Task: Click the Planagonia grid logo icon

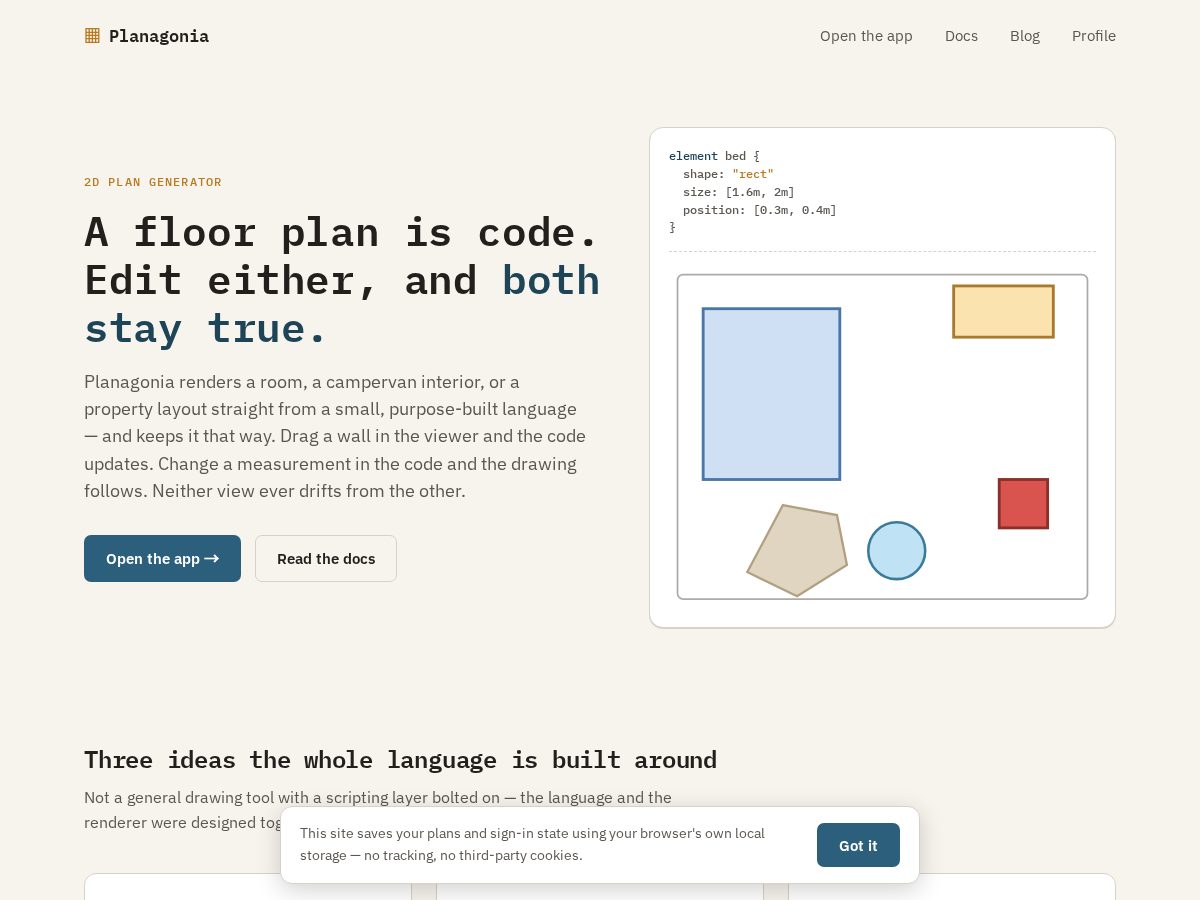Action: (x=92, y=36)
